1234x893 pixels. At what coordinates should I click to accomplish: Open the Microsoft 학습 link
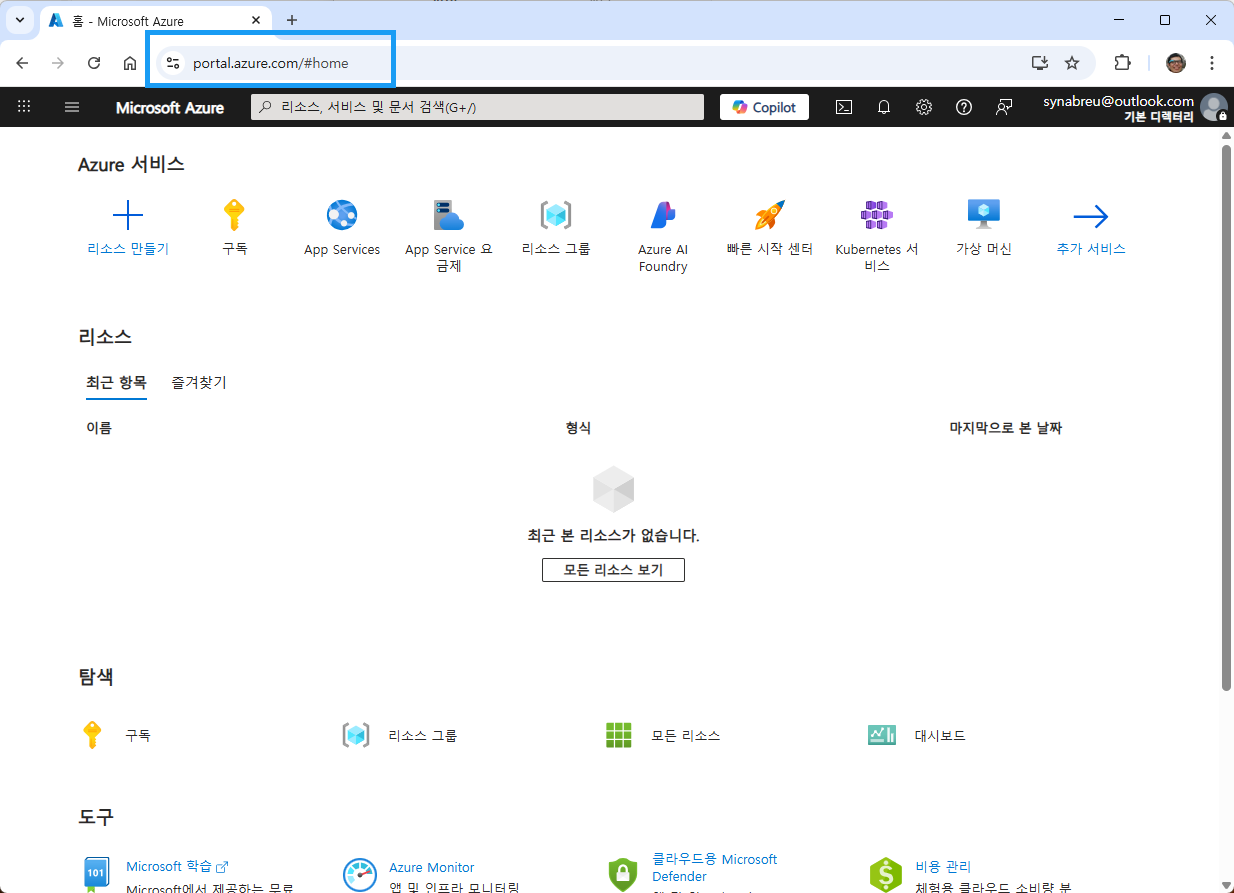coord(177,866)
